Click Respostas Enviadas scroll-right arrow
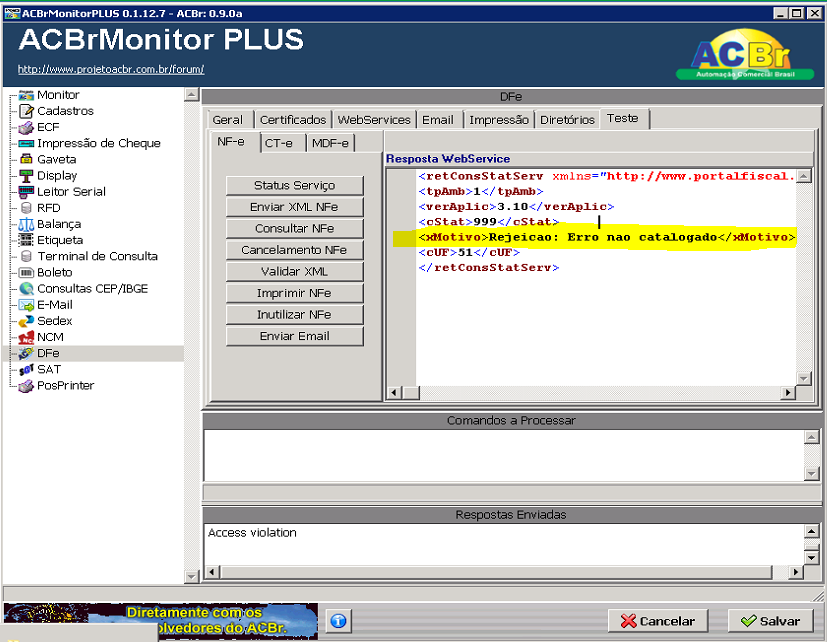 click(x=796, y=571)
